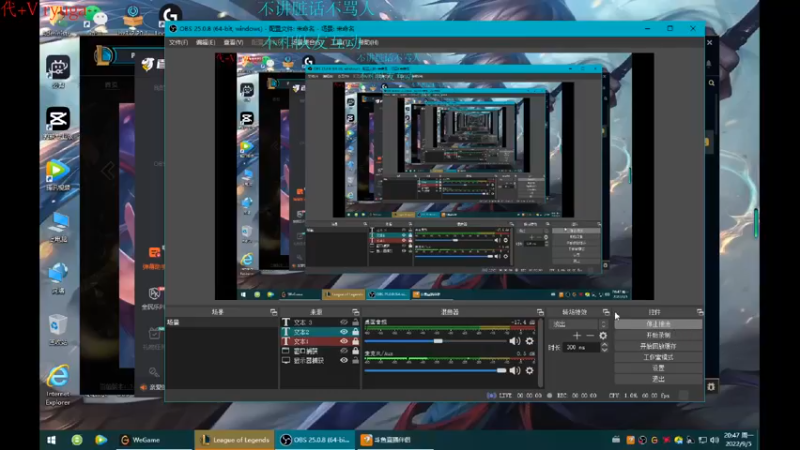
Task: Click the volume icon in system tray
Action: coord(714,440)
